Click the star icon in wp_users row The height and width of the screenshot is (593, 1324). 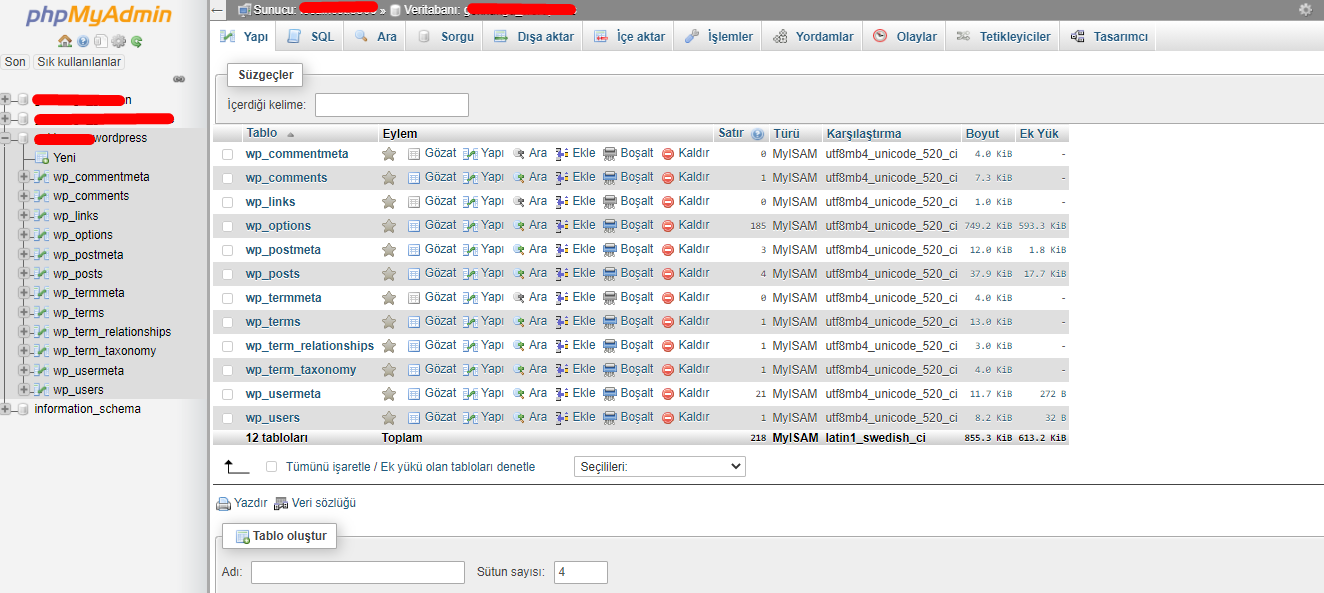point(389,418)
